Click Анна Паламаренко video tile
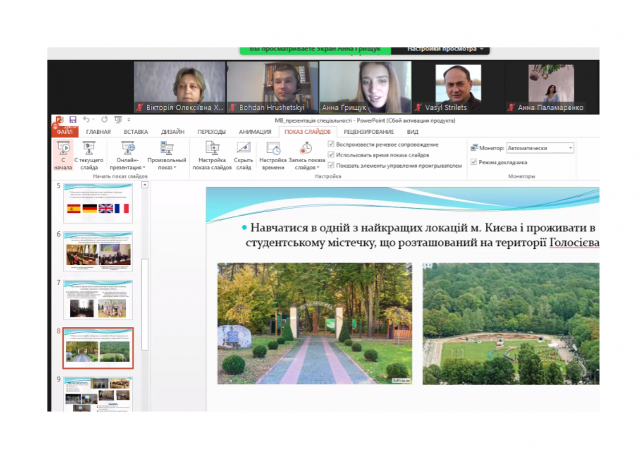 551,87
